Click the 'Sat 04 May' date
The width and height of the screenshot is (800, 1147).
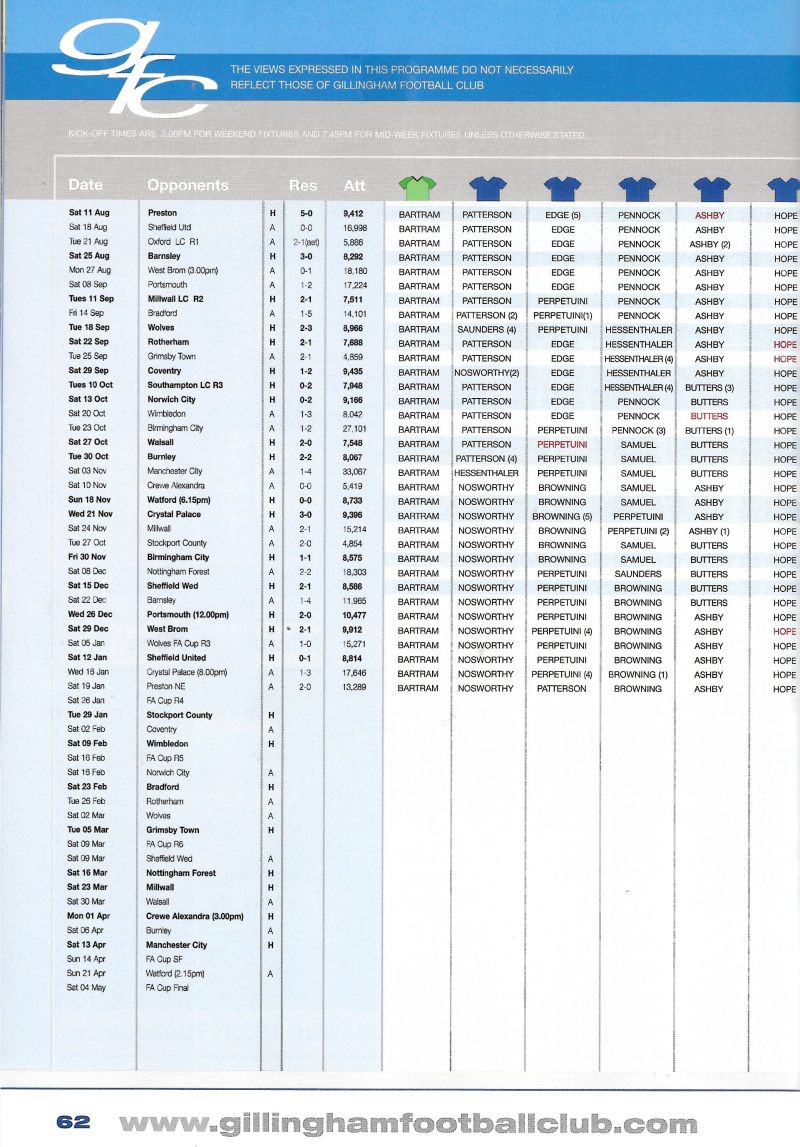click(x=87, y=988)
